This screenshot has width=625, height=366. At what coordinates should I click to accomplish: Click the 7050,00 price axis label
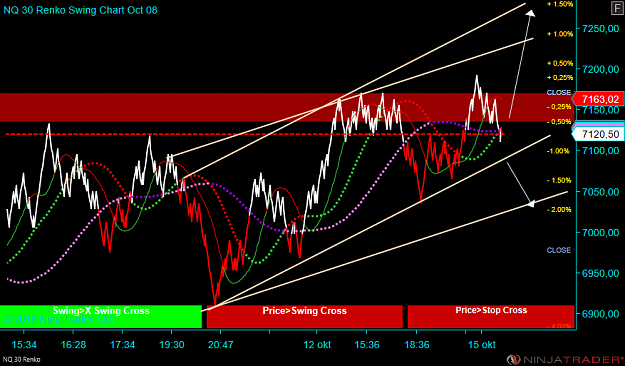click(601, 192)
